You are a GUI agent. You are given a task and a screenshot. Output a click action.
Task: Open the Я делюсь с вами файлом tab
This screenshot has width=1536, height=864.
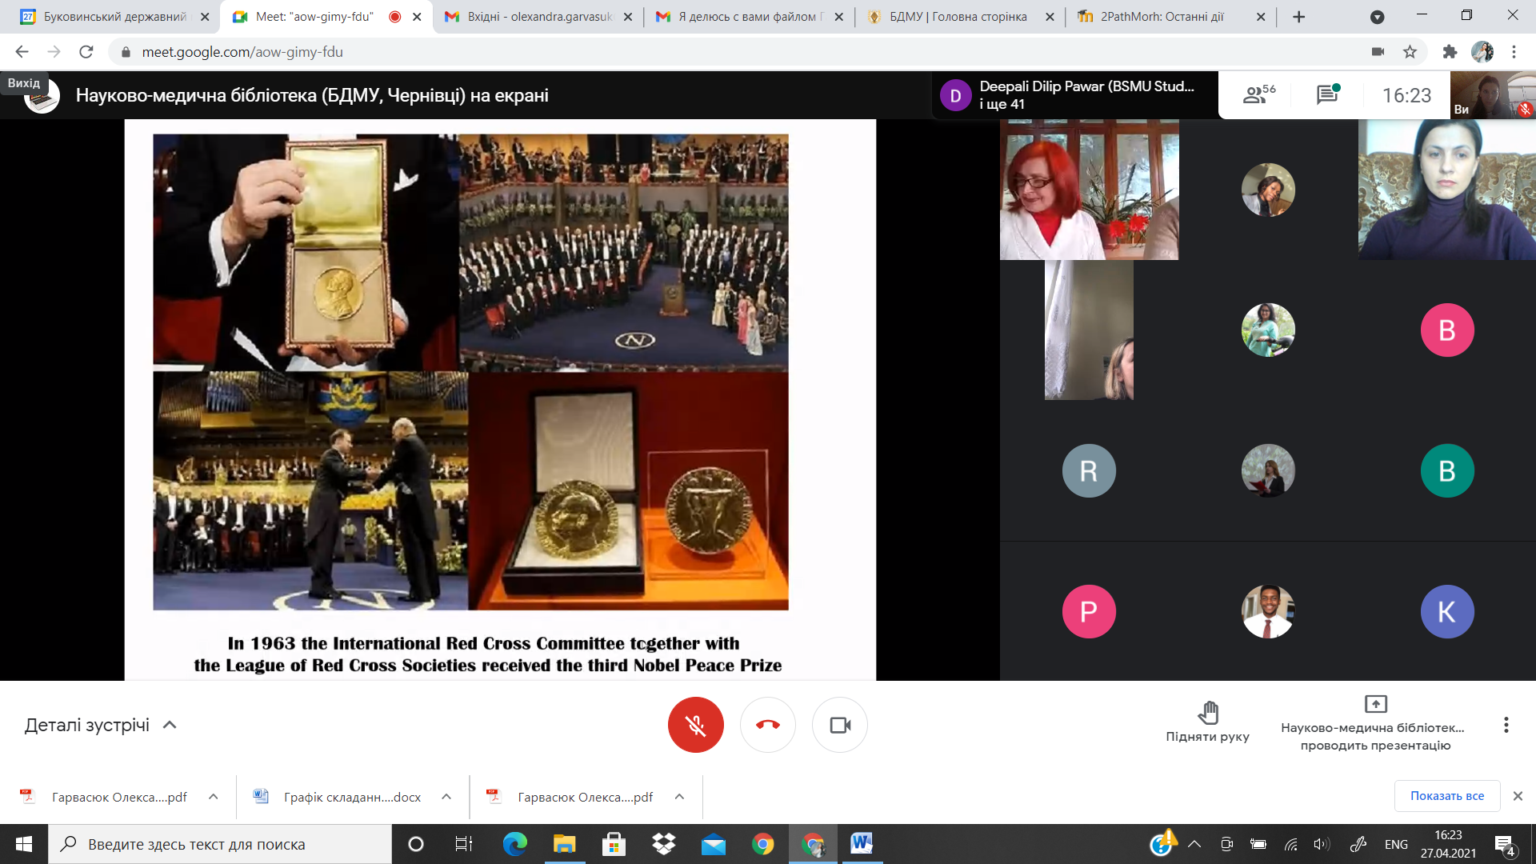point(748,17)
